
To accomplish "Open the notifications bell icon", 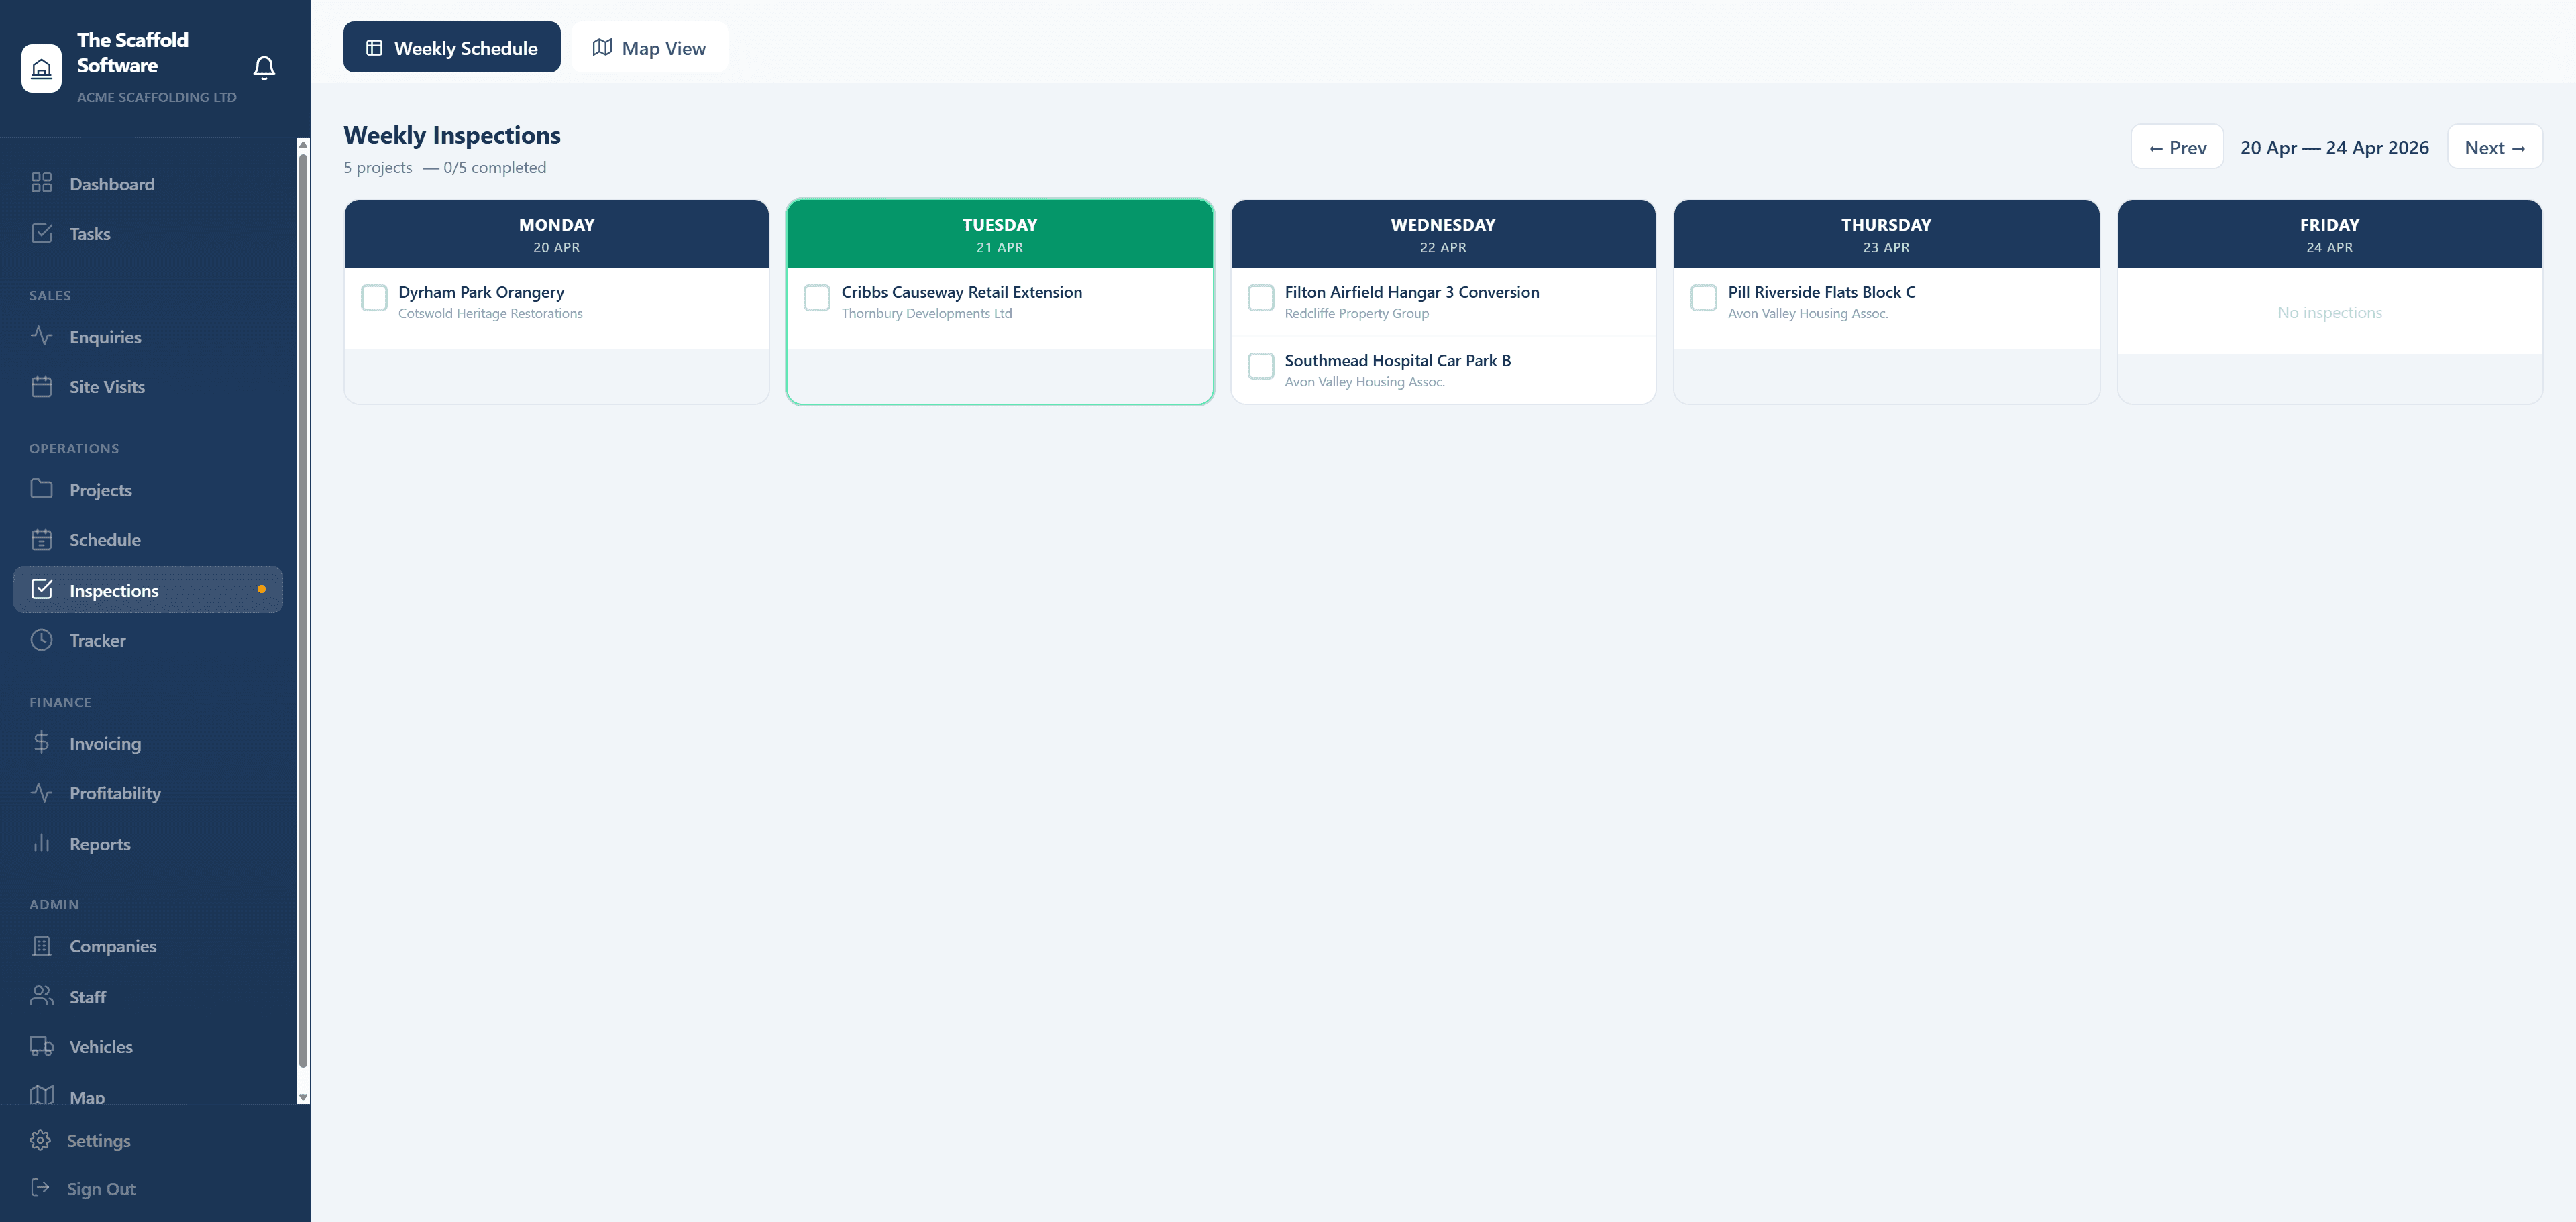I will [x=264, y=67].
